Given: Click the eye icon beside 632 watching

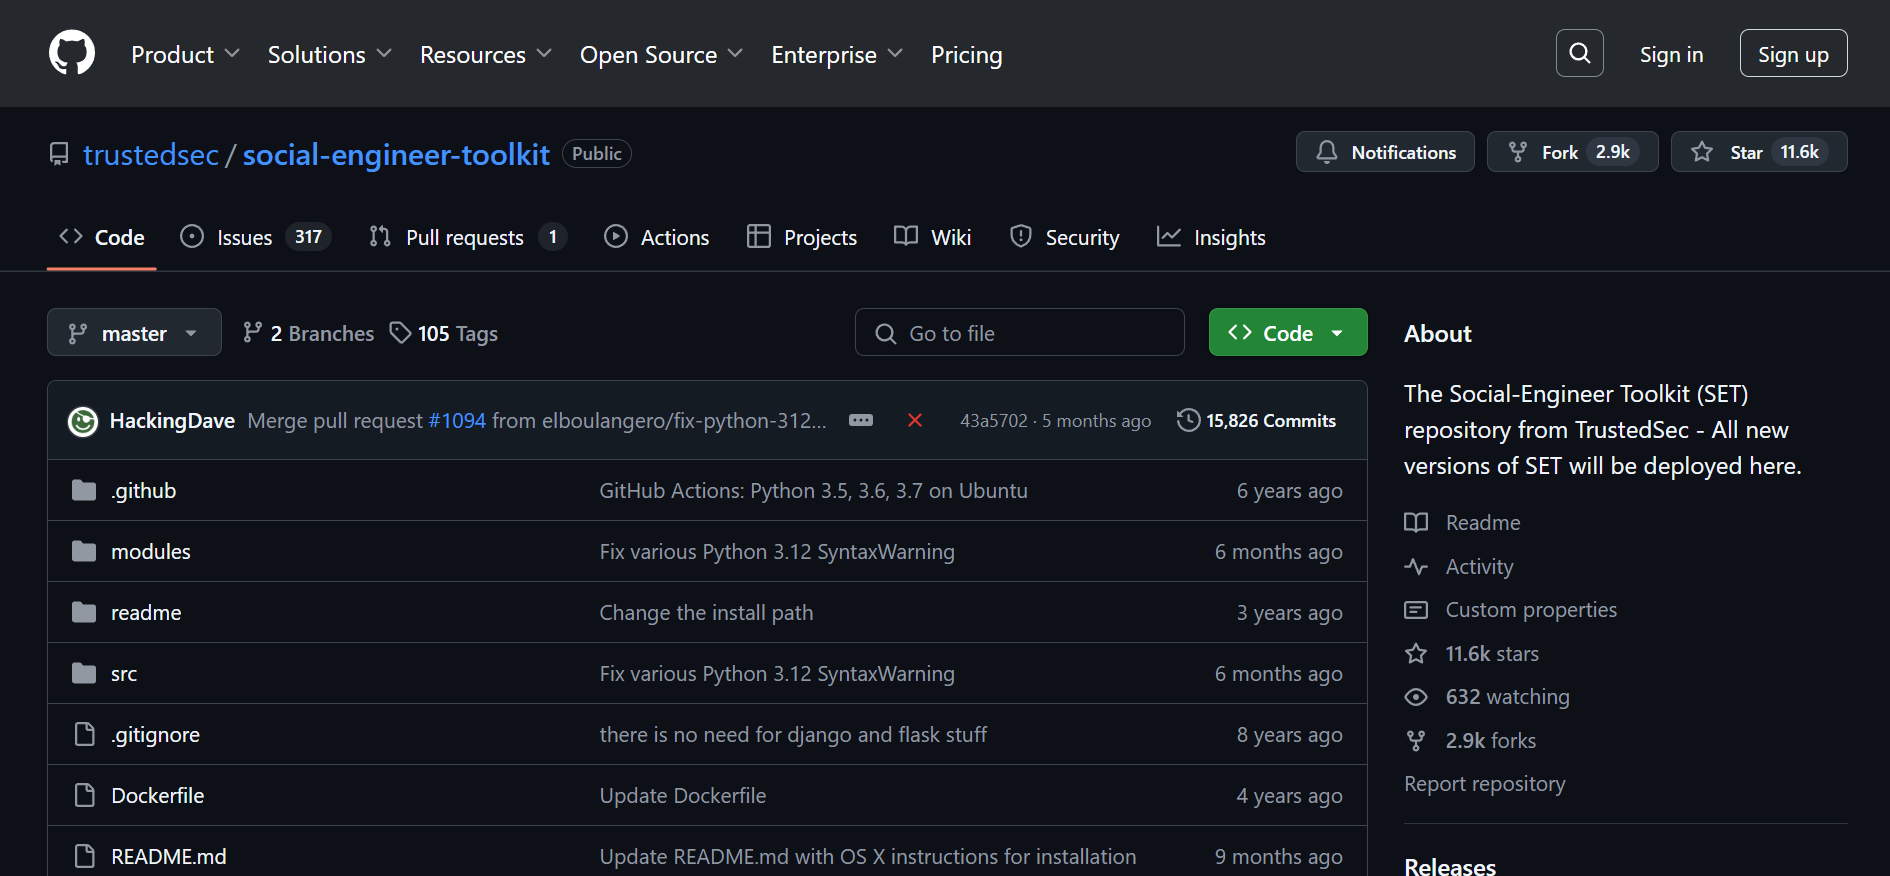Looking at the screenshot, I should [x=1416, y=697].
